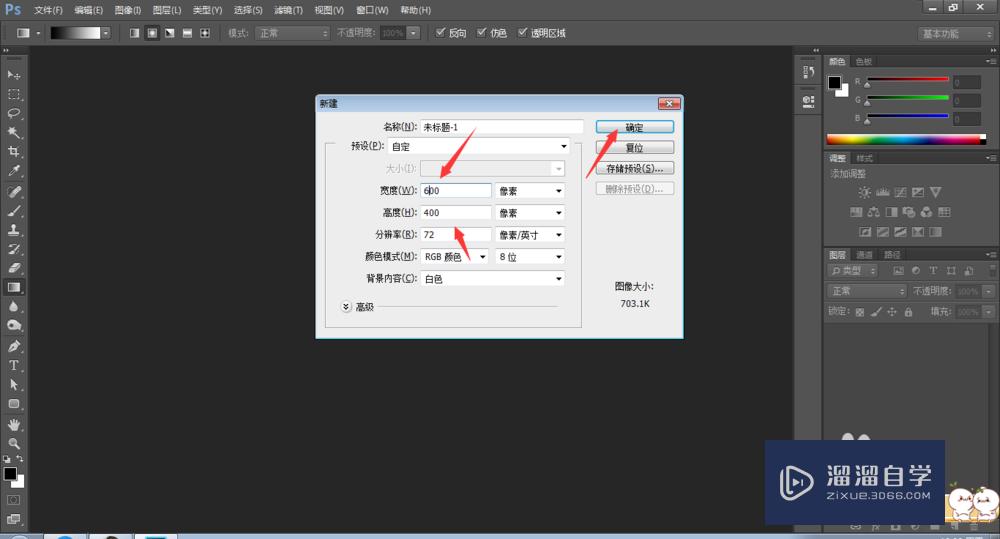Image resolution: width=1000 pixels, height=539 pixels.
Task: Select the Path Selection tool
Action: click(13, 385)
